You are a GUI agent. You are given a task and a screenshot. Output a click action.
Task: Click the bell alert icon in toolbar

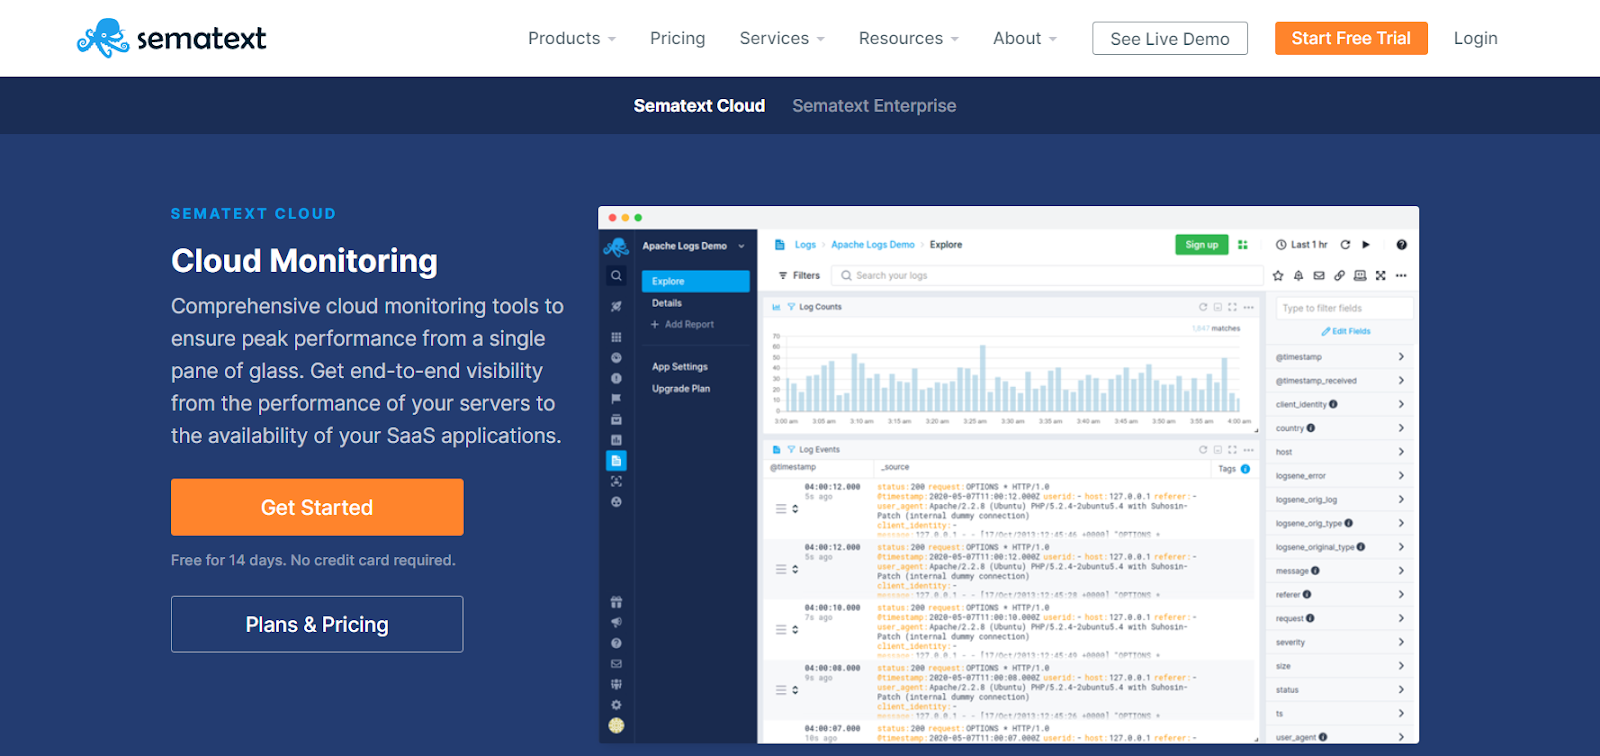(x=1298, y=276)
